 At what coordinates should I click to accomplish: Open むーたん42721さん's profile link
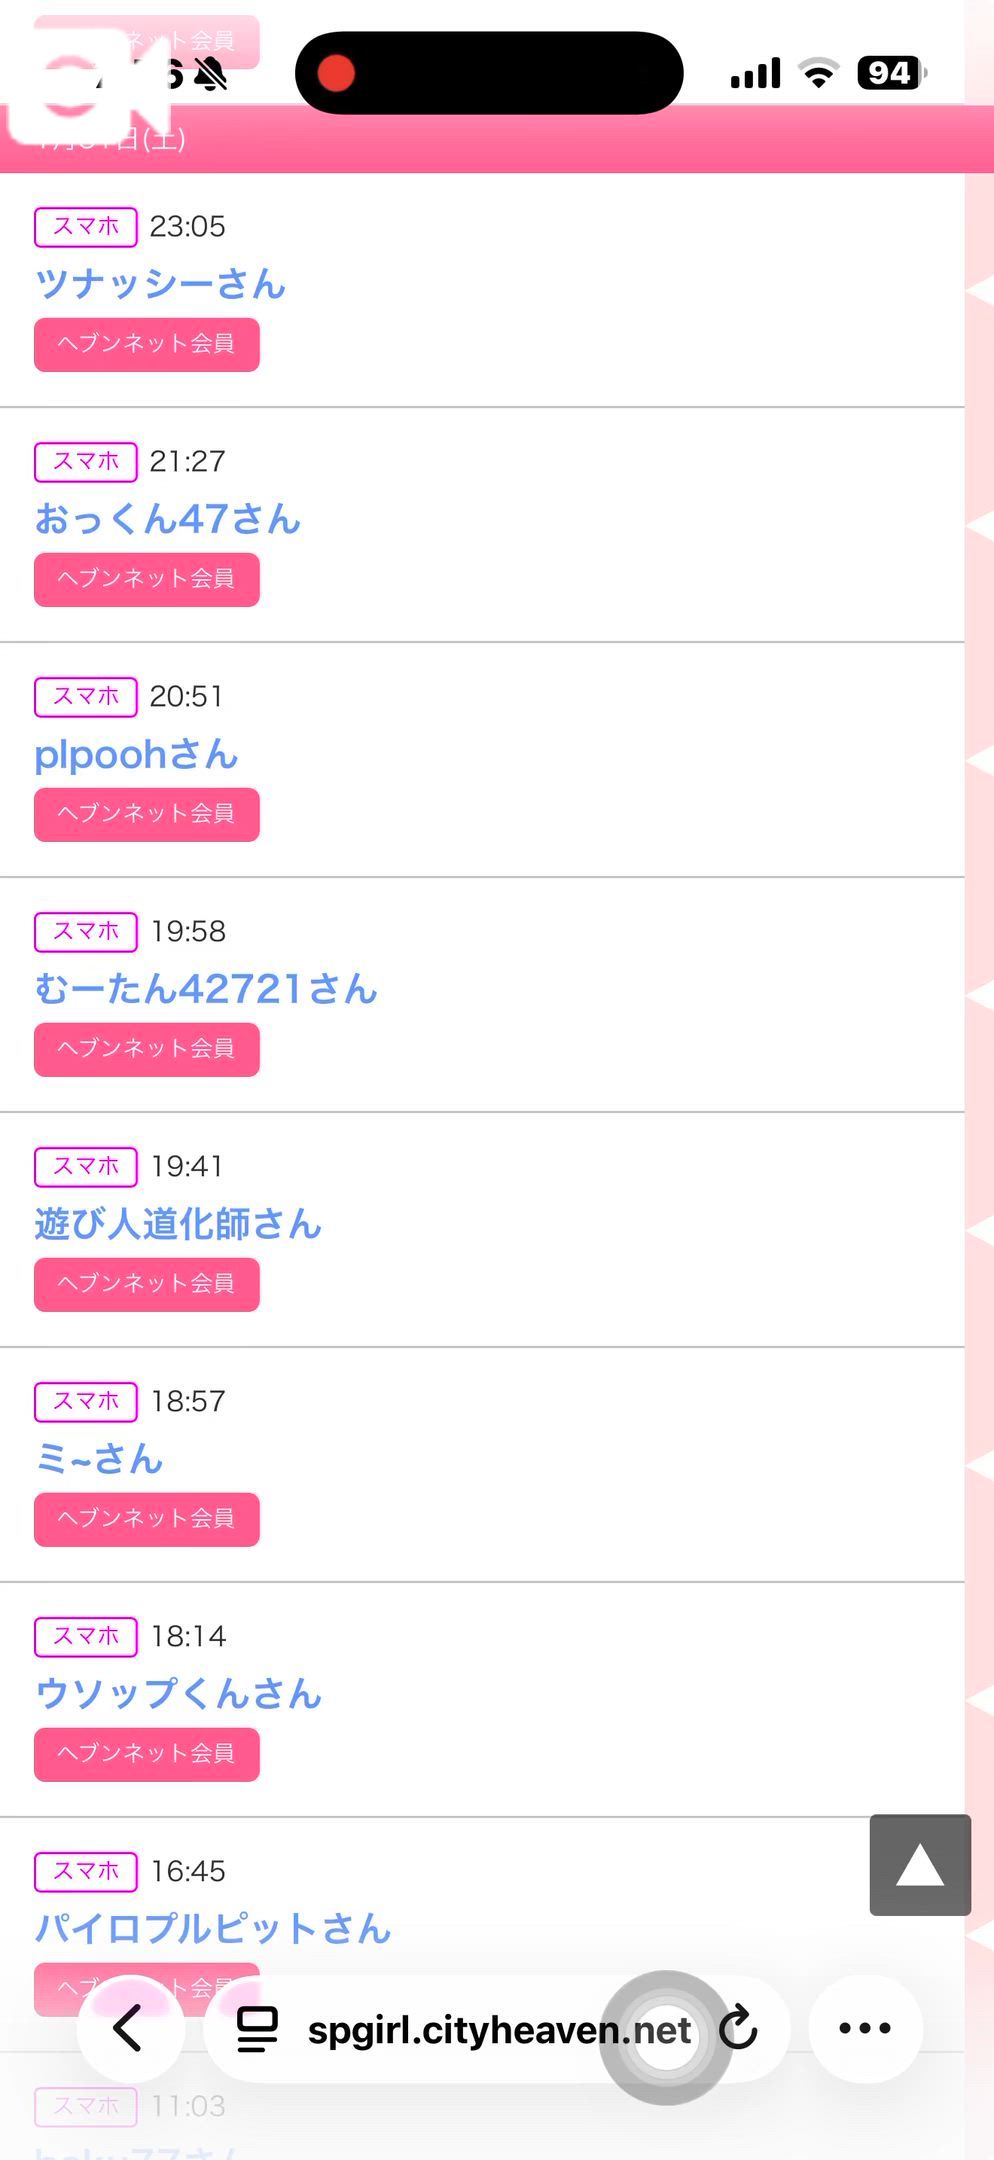(206, 989)
